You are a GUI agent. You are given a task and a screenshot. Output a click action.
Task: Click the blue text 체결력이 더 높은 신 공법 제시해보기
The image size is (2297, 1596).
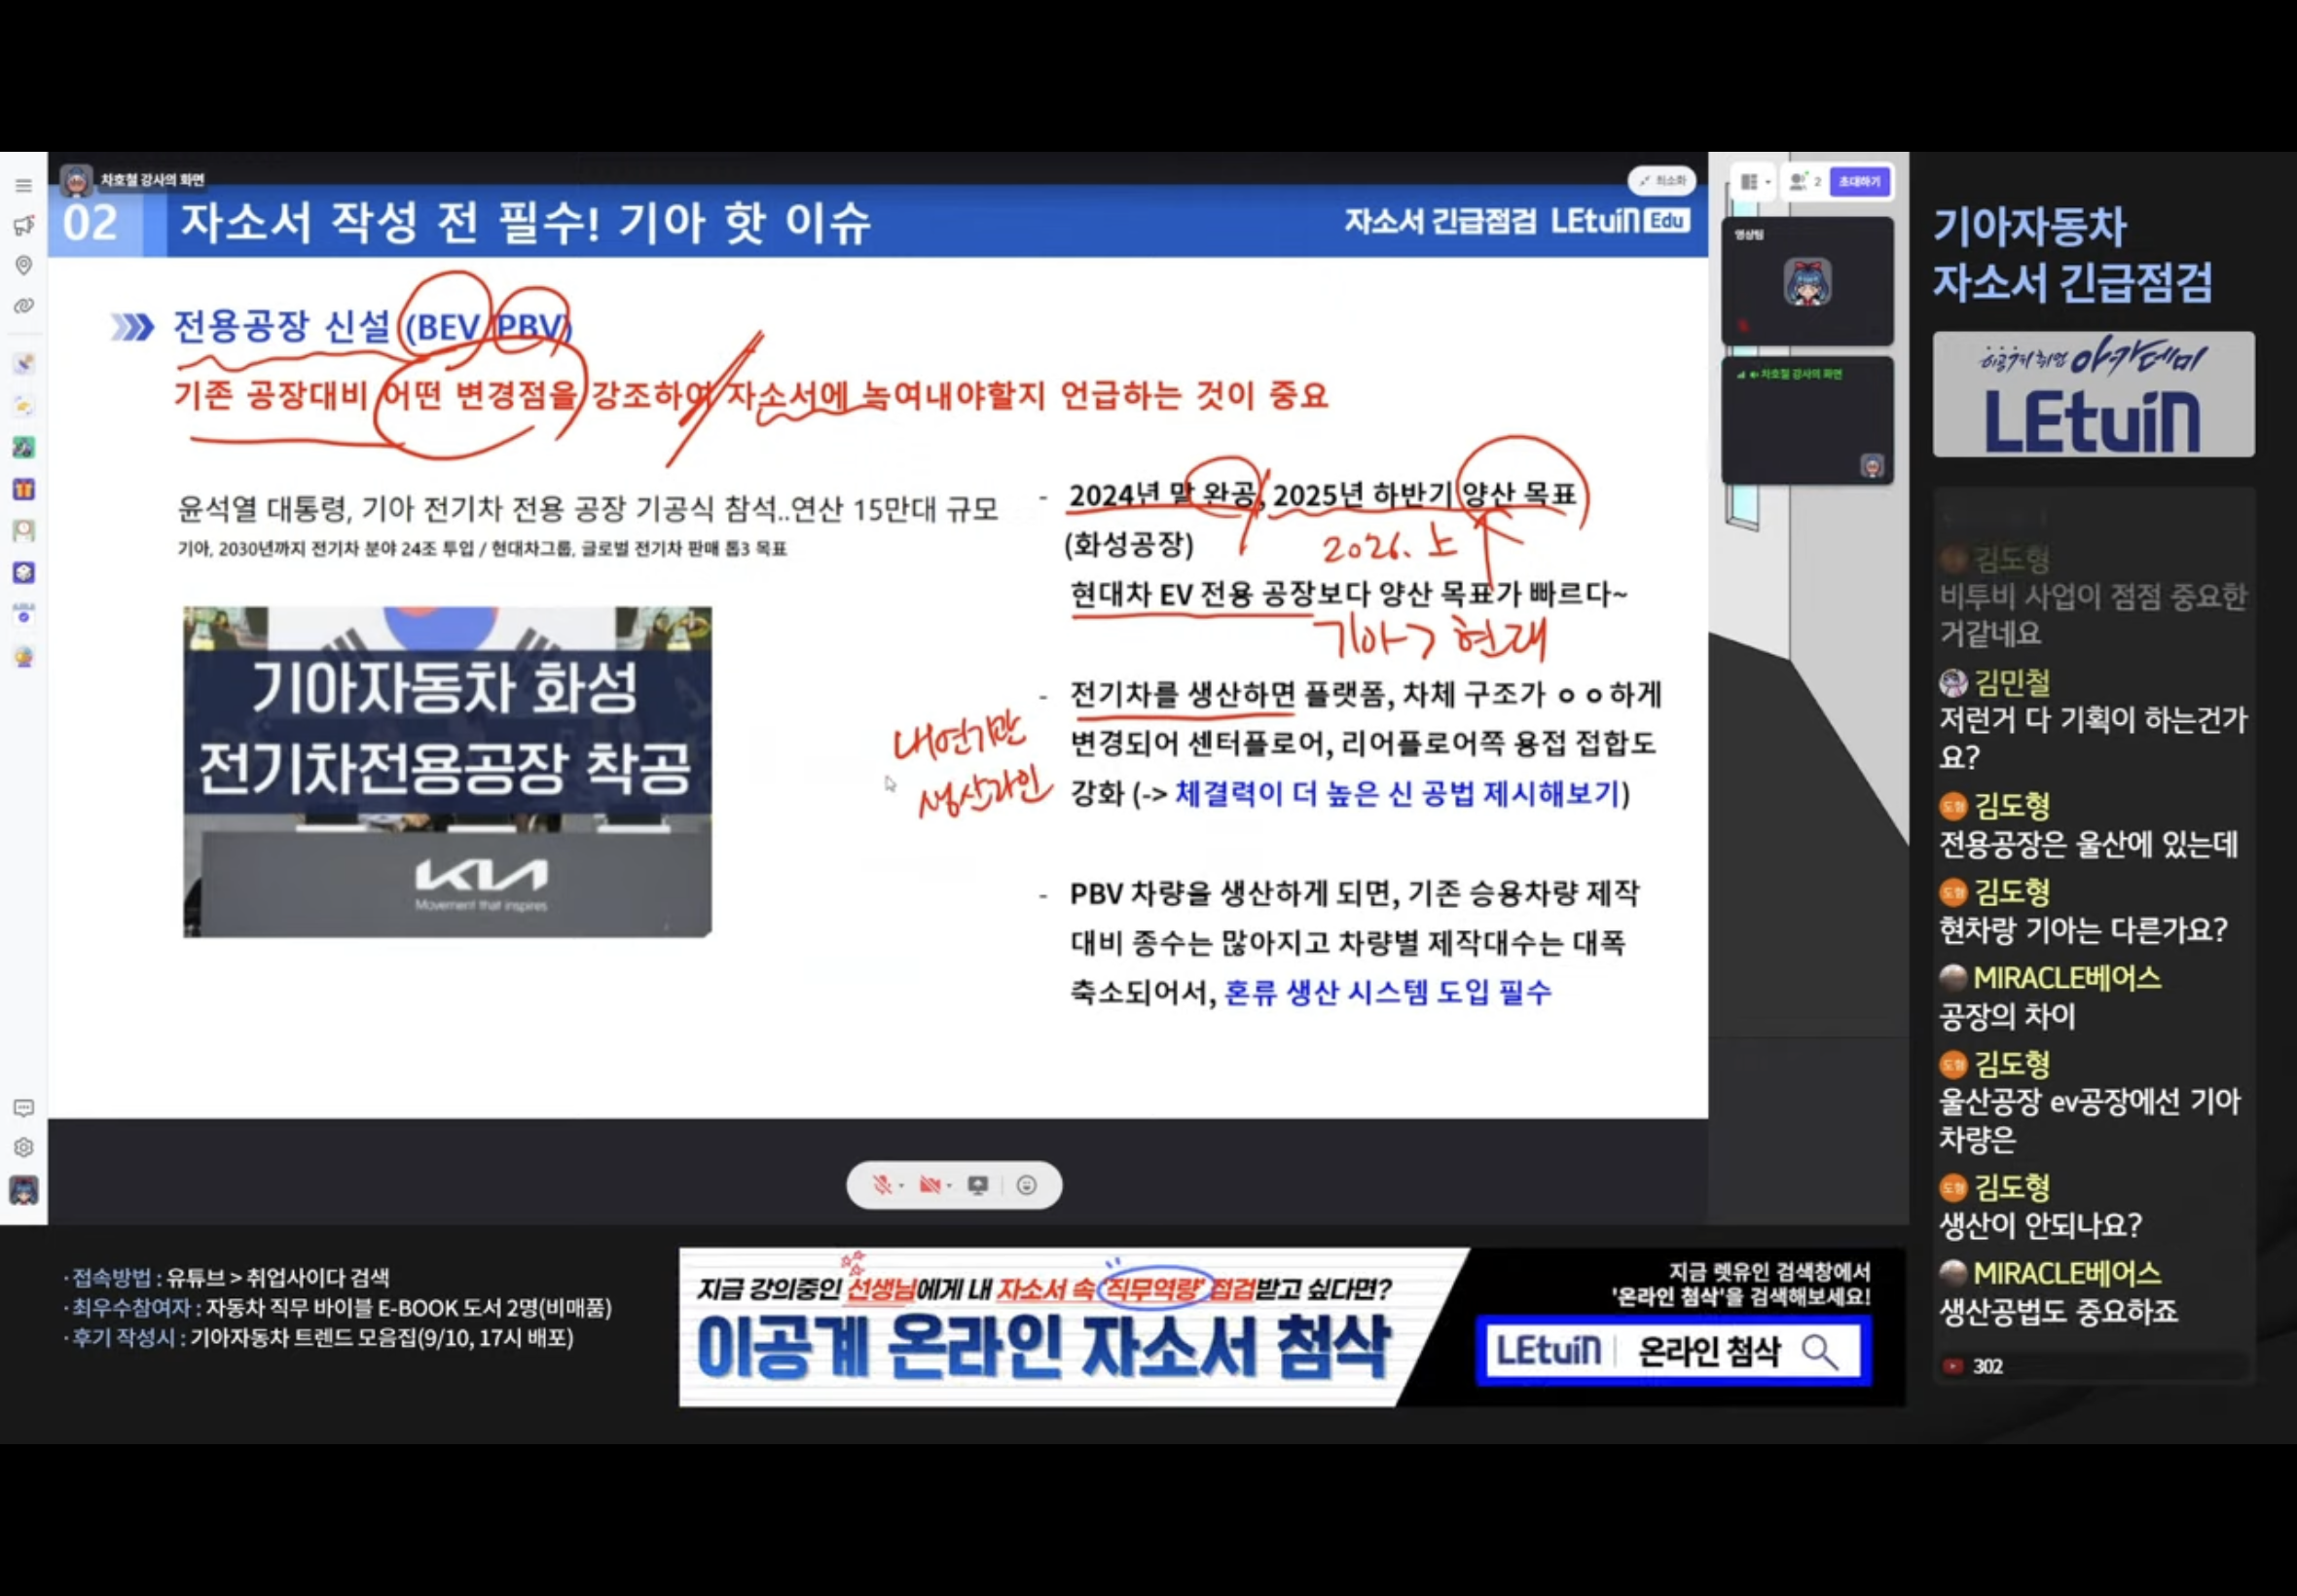pos(1397,794)
